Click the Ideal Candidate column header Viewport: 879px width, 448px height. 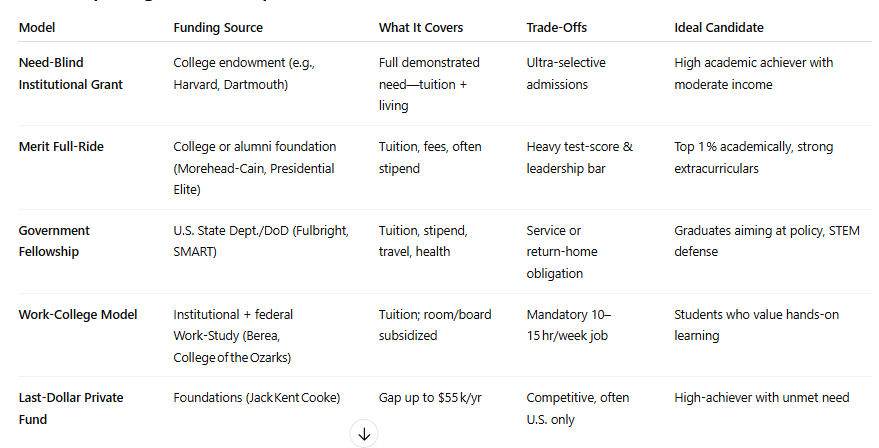click(x=717, y=27)
